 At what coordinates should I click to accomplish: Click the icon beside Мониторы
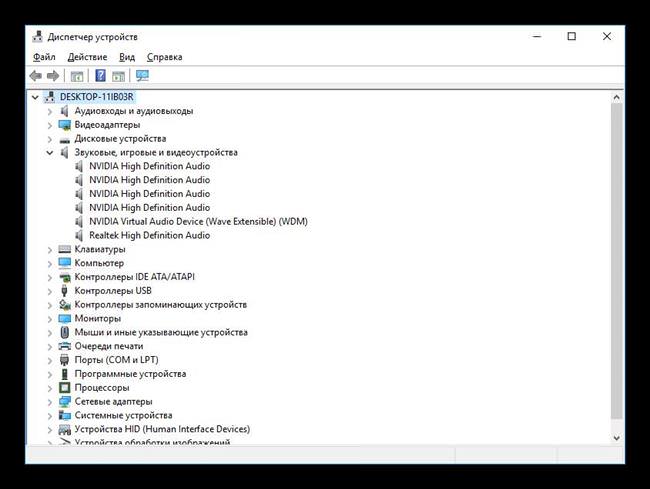coord(65,318)
